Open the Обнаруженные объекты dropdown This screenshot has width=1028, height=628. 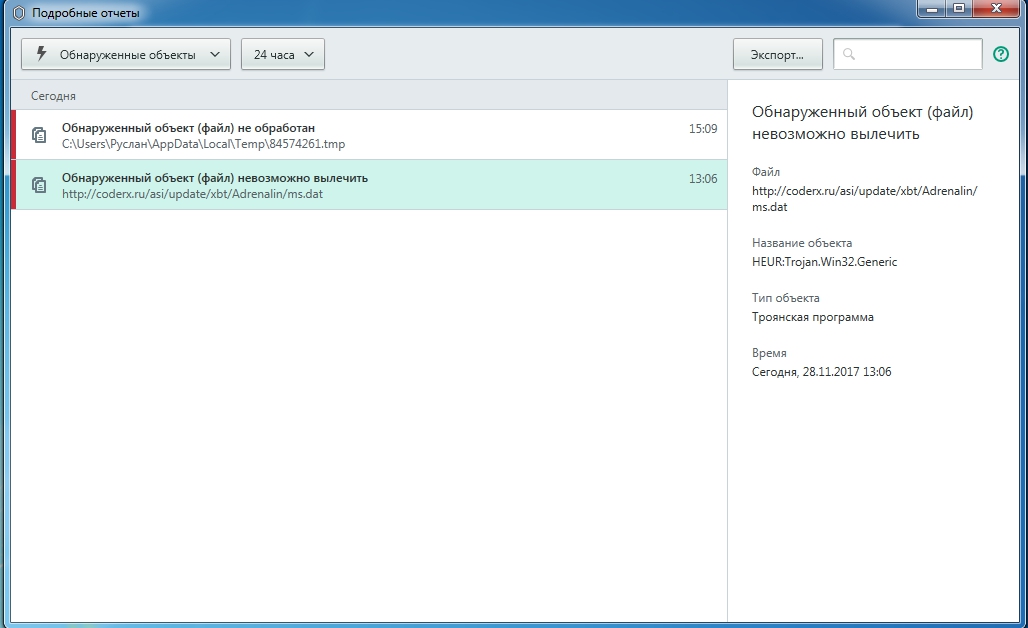point(126,55)
